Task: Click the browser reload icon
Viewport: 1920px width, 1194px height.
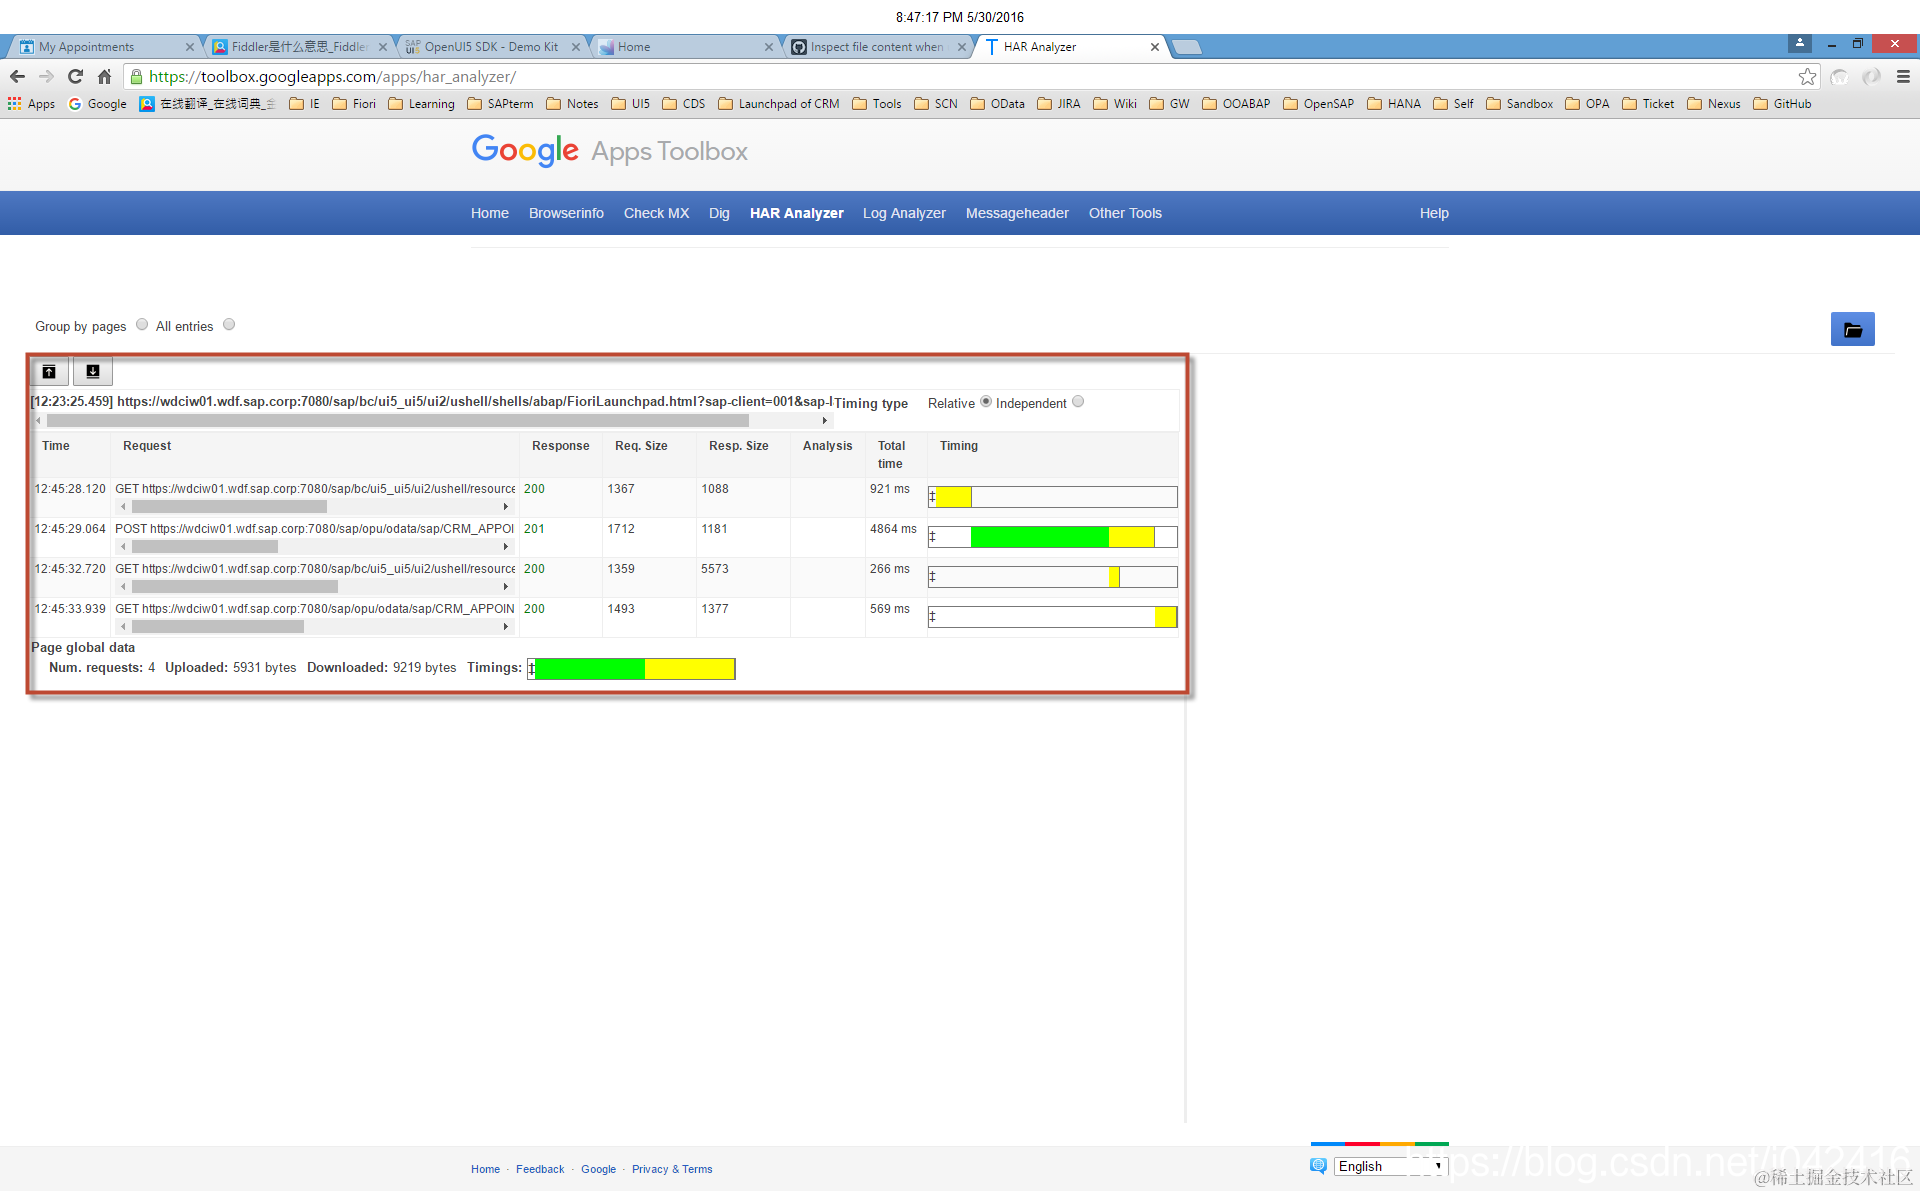Action: click(x=75, y=77)
